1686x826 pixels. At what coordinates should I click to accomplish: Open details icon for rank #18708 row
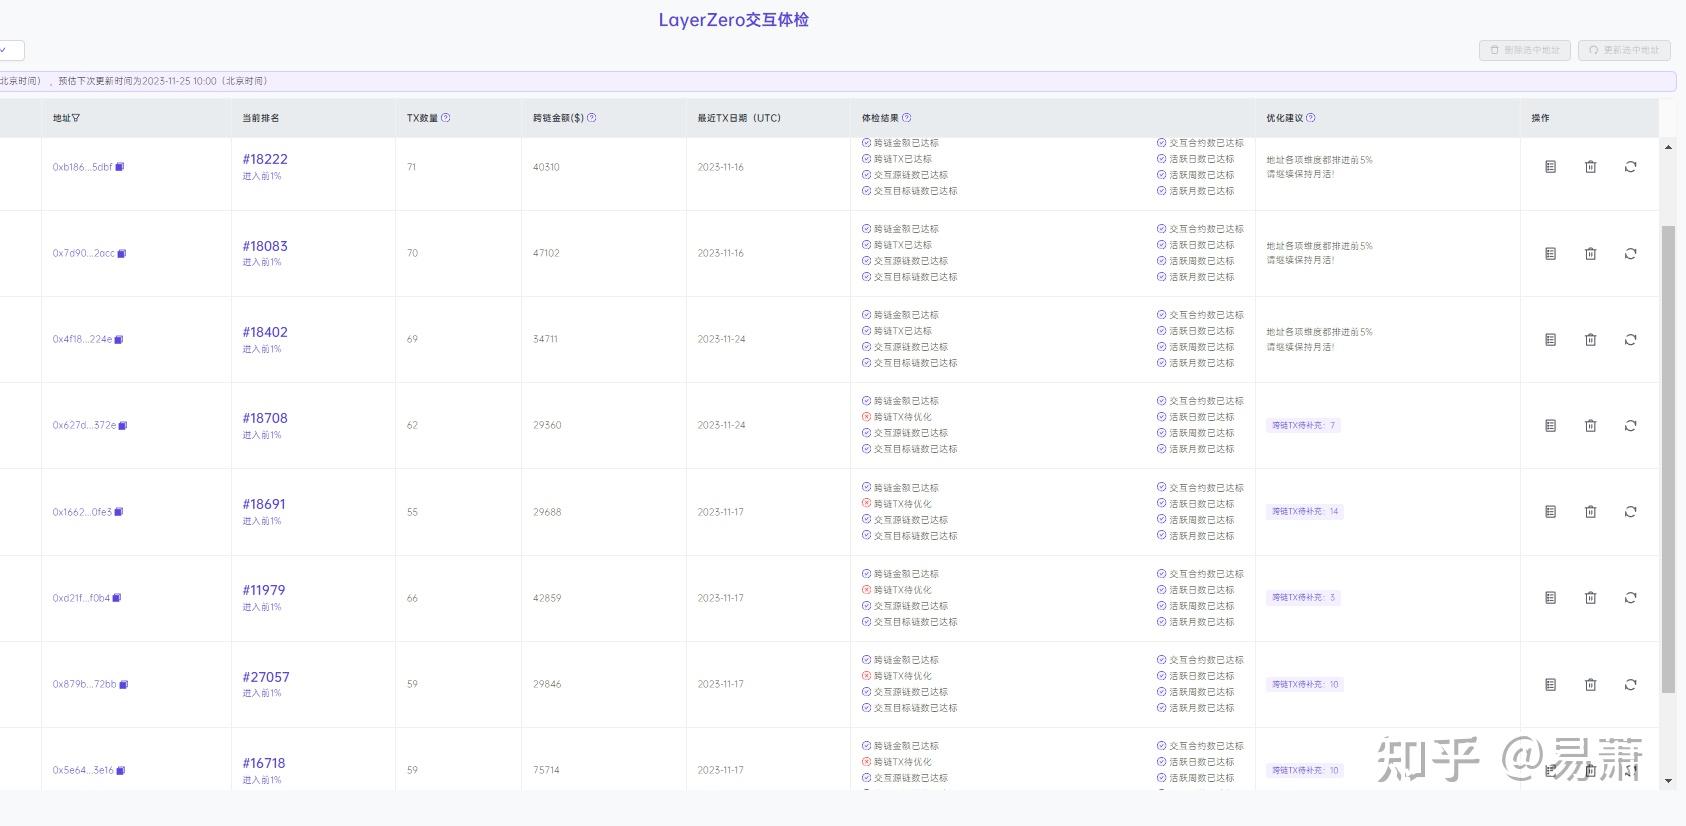click(1551, 425)
